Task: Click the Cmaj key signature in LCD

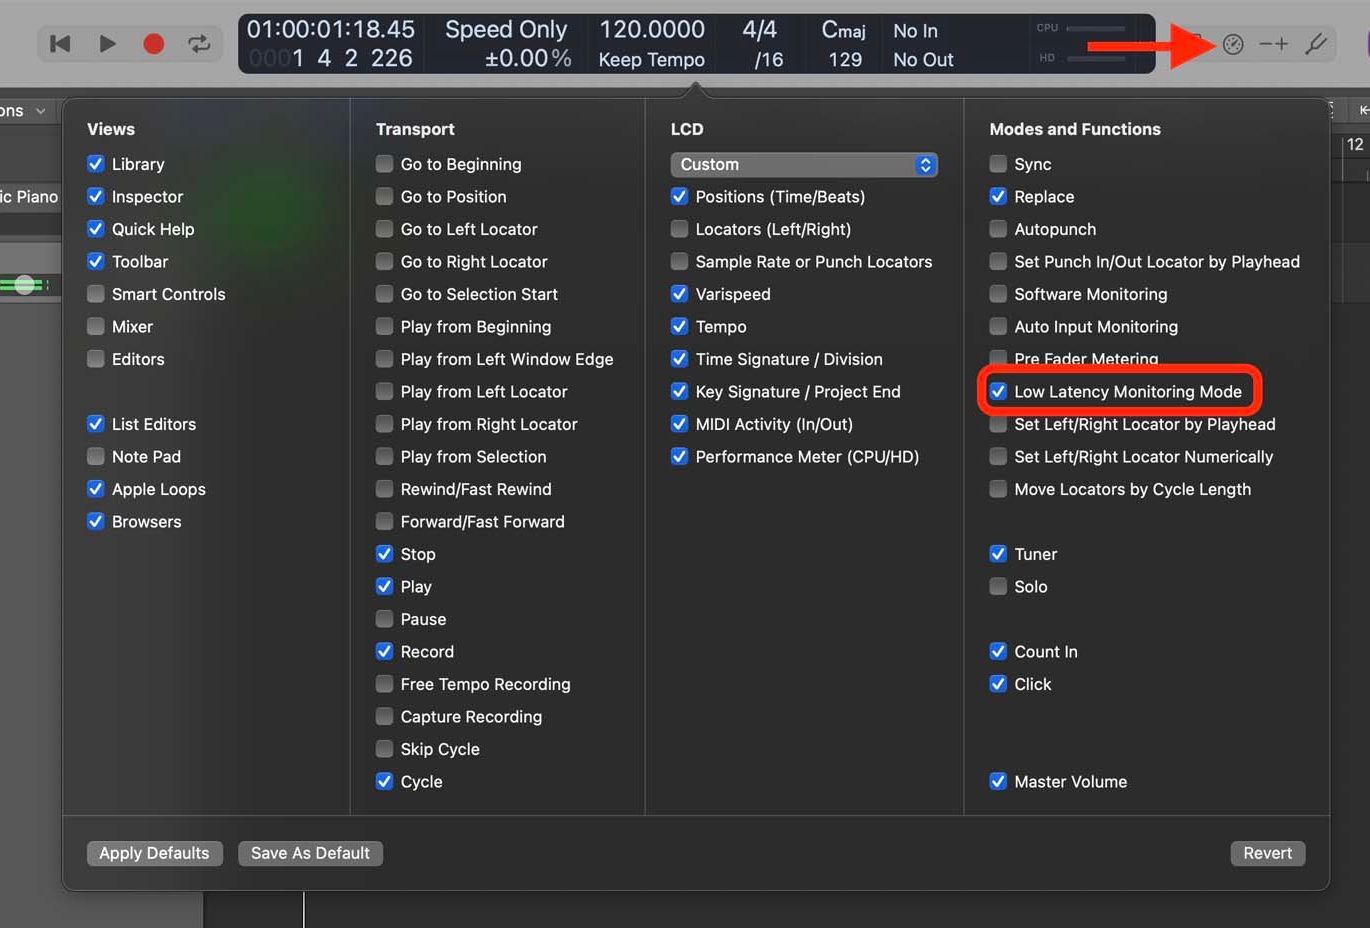Action: click(x=843, y=30)
